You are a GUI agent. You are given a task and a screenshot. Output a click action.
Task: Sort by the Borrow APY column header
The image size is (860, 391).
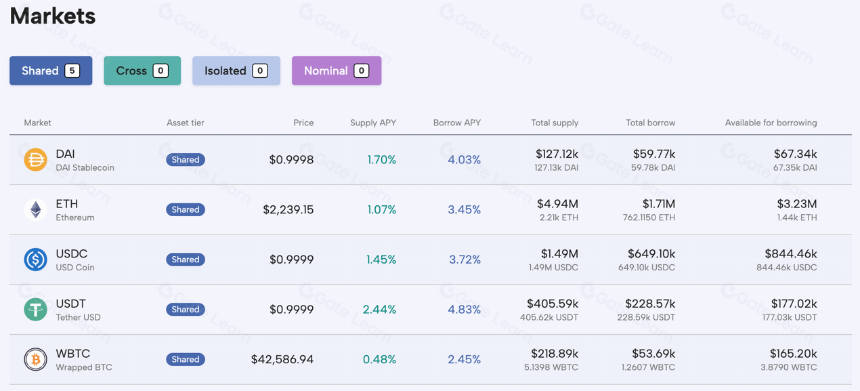tap(457, 123)
